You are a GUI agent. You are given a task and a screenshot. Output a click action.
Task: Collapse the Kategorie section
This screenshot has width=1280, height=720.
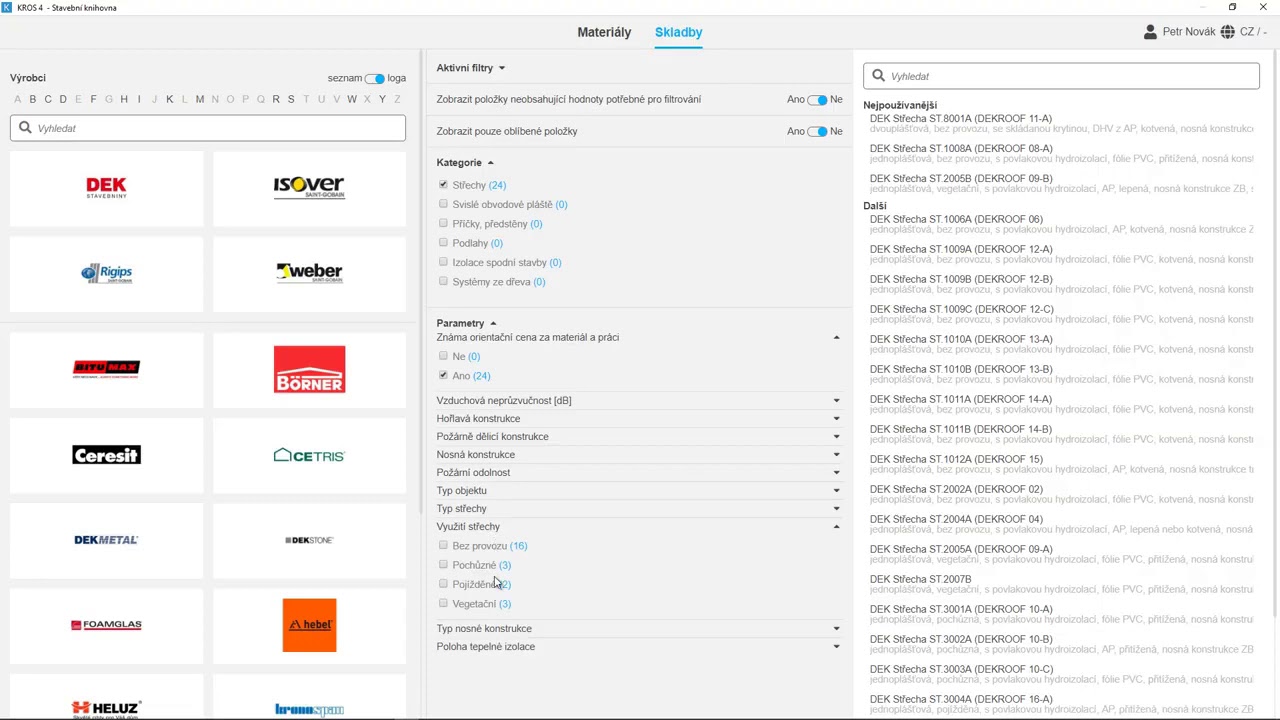pyautogui.click(x=490, y=163)
